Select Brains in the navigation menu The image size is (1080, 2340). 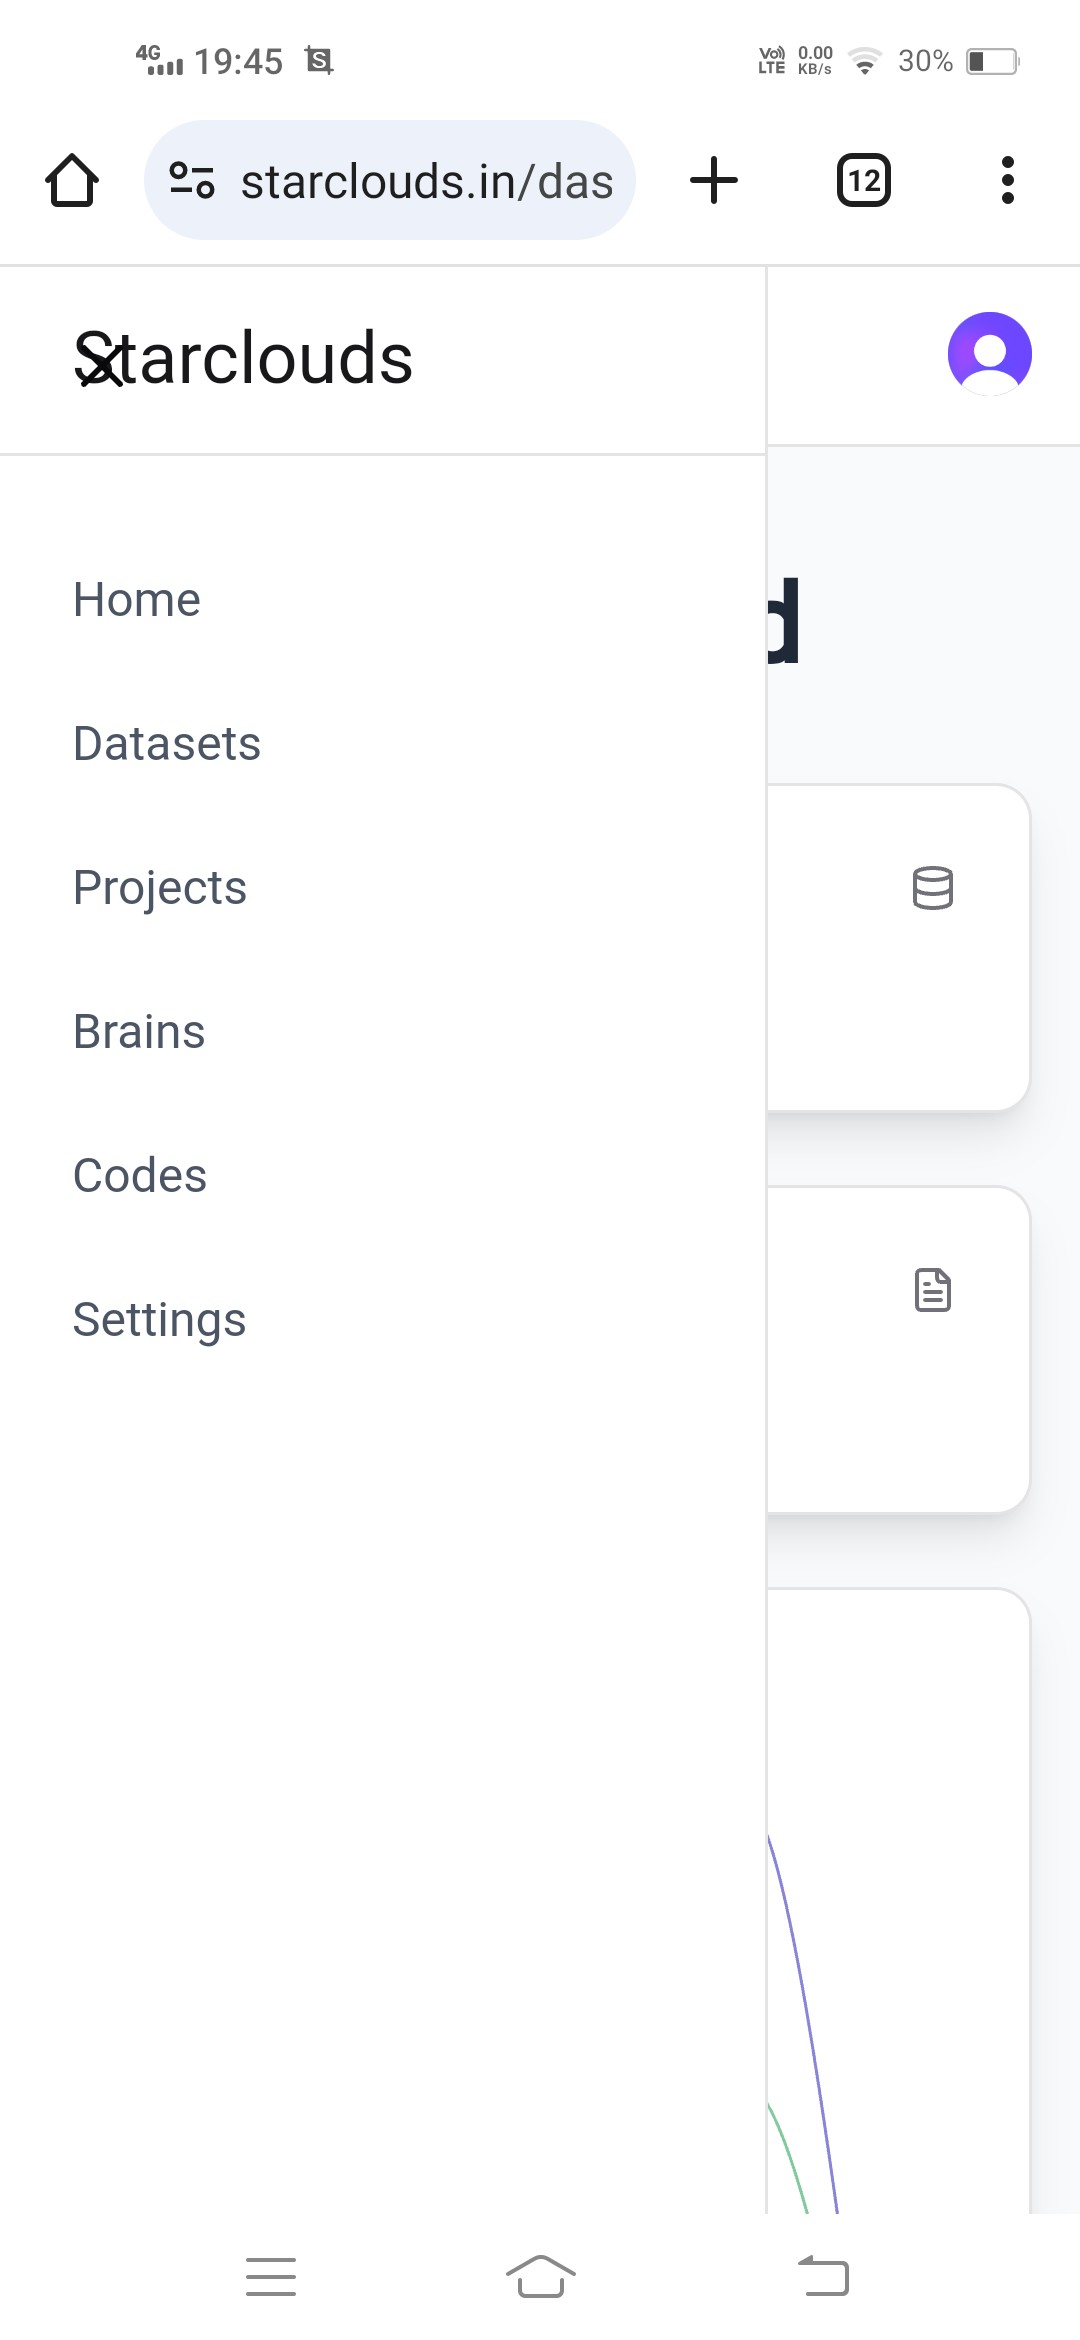139,1032
